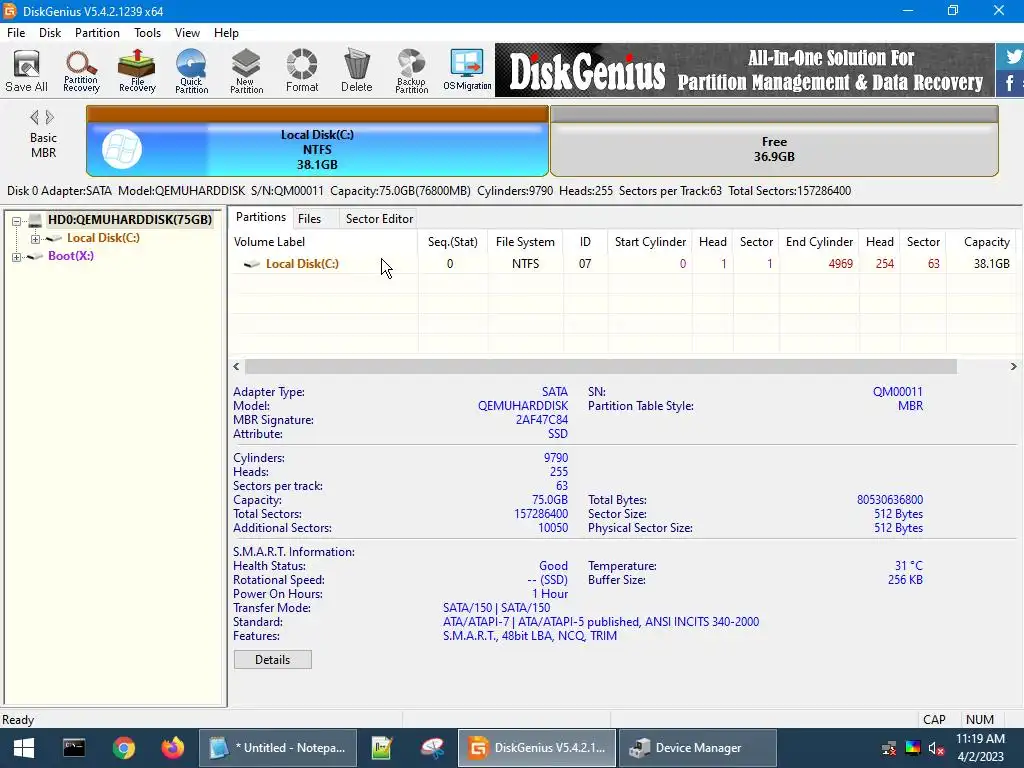
Task: Expand Boot(X:) tree node
Action: click(x=16, y=257)
